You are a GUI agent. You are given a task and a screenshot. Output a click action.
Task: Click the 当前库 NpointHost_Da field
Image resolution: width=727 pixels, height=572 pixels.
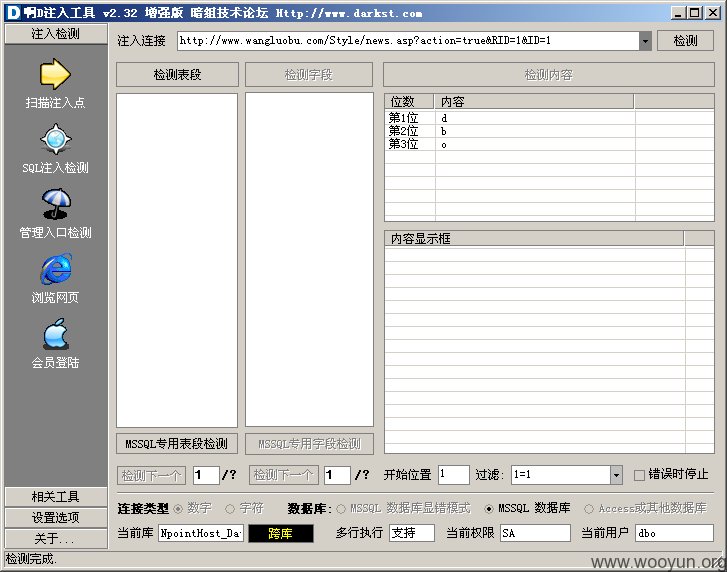coord(201,534)
